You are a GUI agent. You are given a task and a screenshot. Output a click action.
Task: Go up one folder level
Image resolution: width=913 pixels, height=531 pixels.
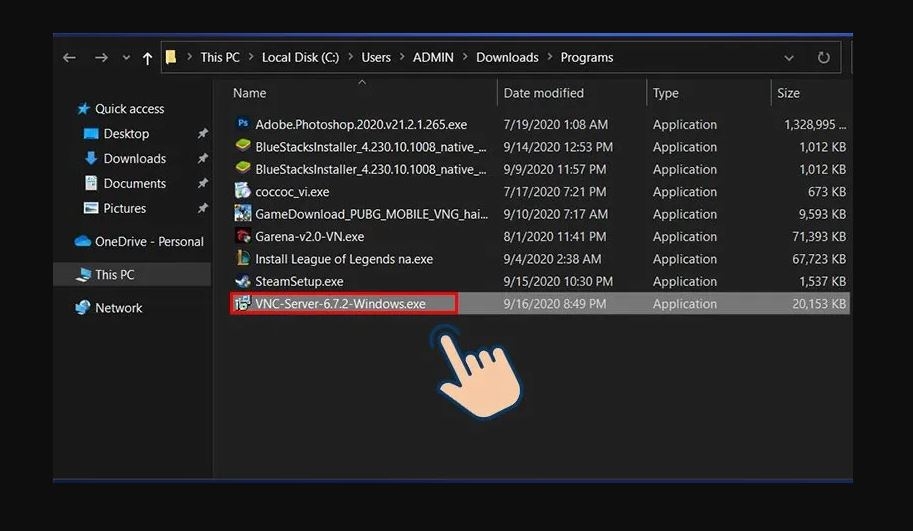tap(147, 58)
